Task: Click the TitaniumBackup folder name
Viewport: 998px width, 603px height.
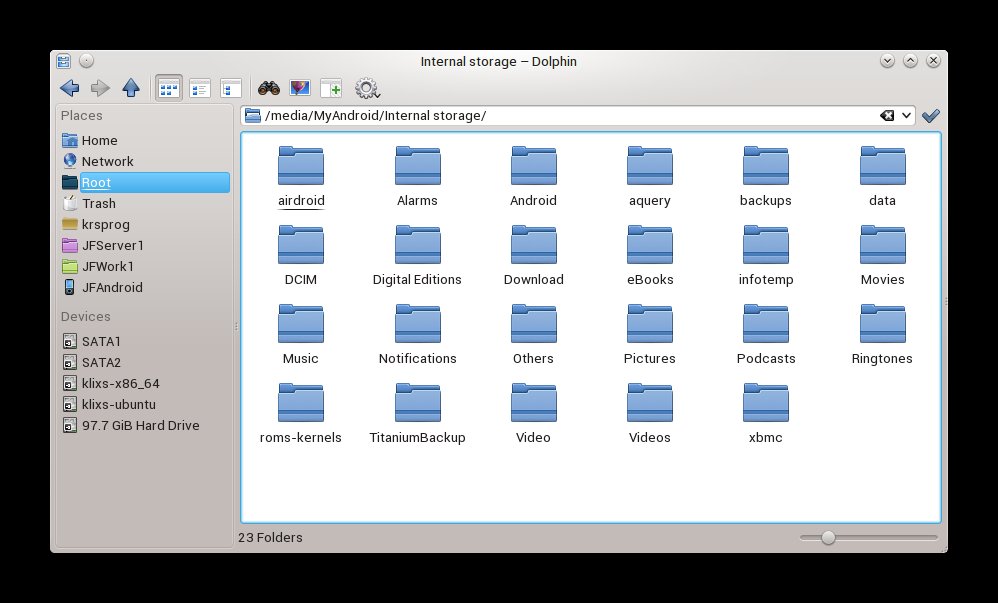Action: coord(418,437)
